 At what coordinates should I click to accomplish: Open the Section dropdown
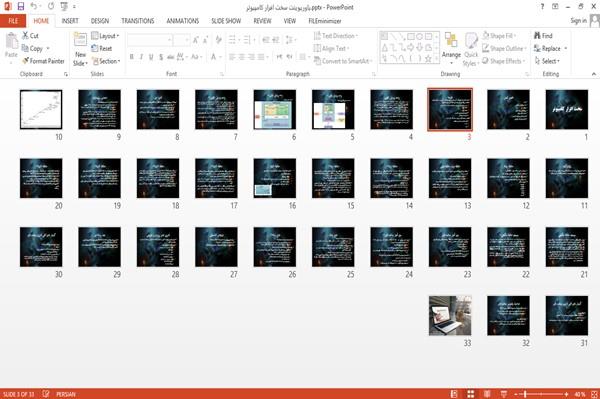106,61
